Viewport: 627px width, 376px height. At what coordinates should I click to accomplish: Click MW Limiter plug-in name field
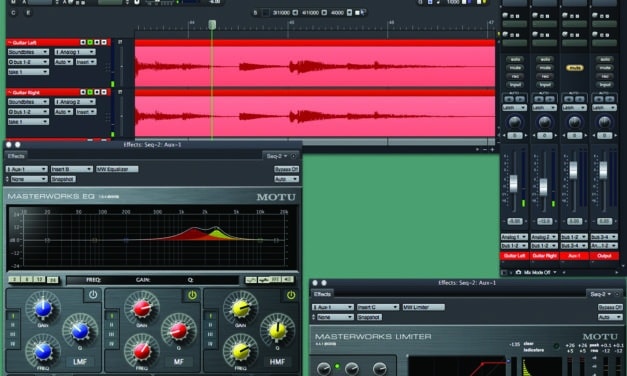423,307
